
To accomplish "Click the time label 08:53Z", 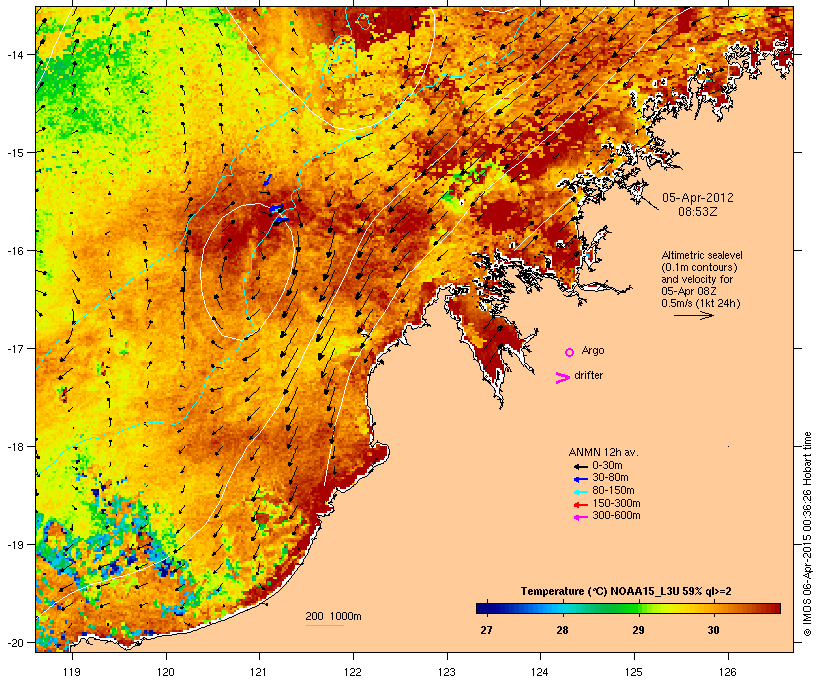I will (698, 212).
